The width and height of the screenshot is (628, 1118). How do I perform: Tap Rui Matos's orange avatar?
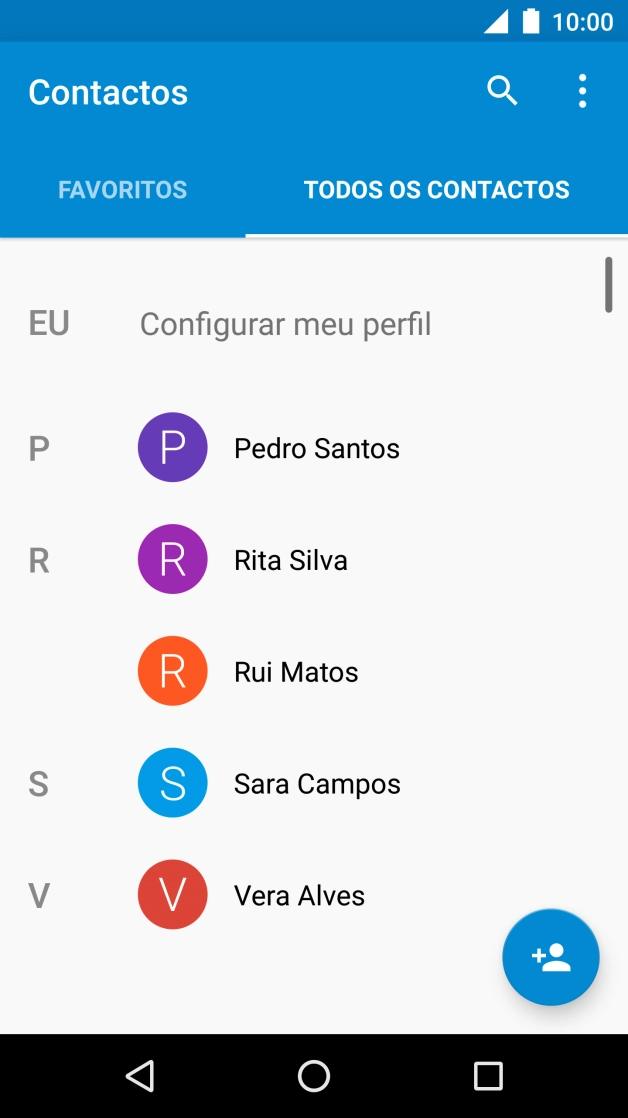172,670
